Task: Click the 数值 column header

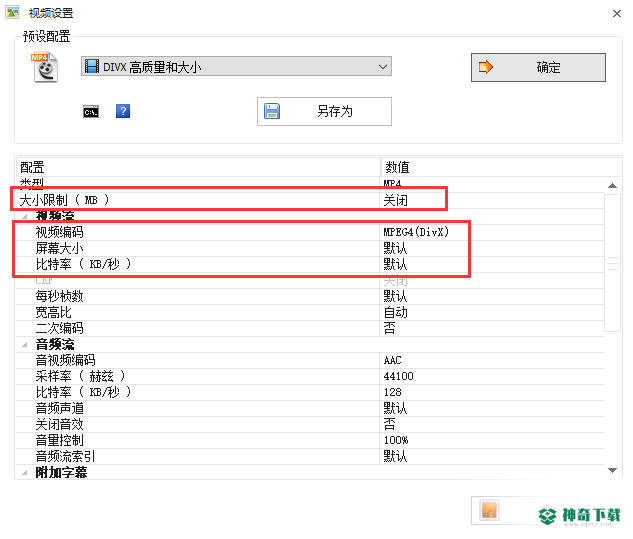Action: 501,167
